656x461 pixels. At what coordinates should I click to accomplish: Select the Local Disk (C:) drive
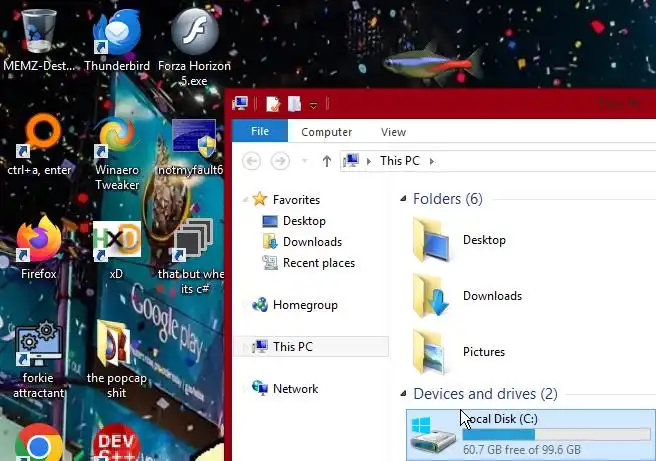click(x=530, y=435)
